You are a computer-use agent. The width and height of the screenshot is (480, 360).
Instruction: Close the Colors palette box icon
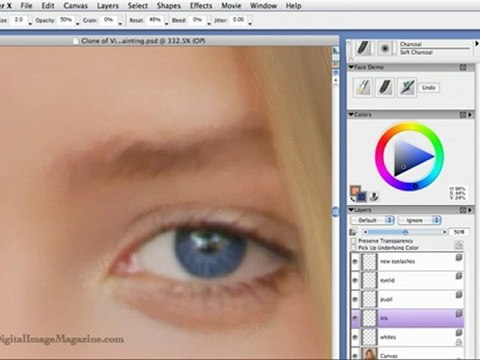click(x=463, y=115)
